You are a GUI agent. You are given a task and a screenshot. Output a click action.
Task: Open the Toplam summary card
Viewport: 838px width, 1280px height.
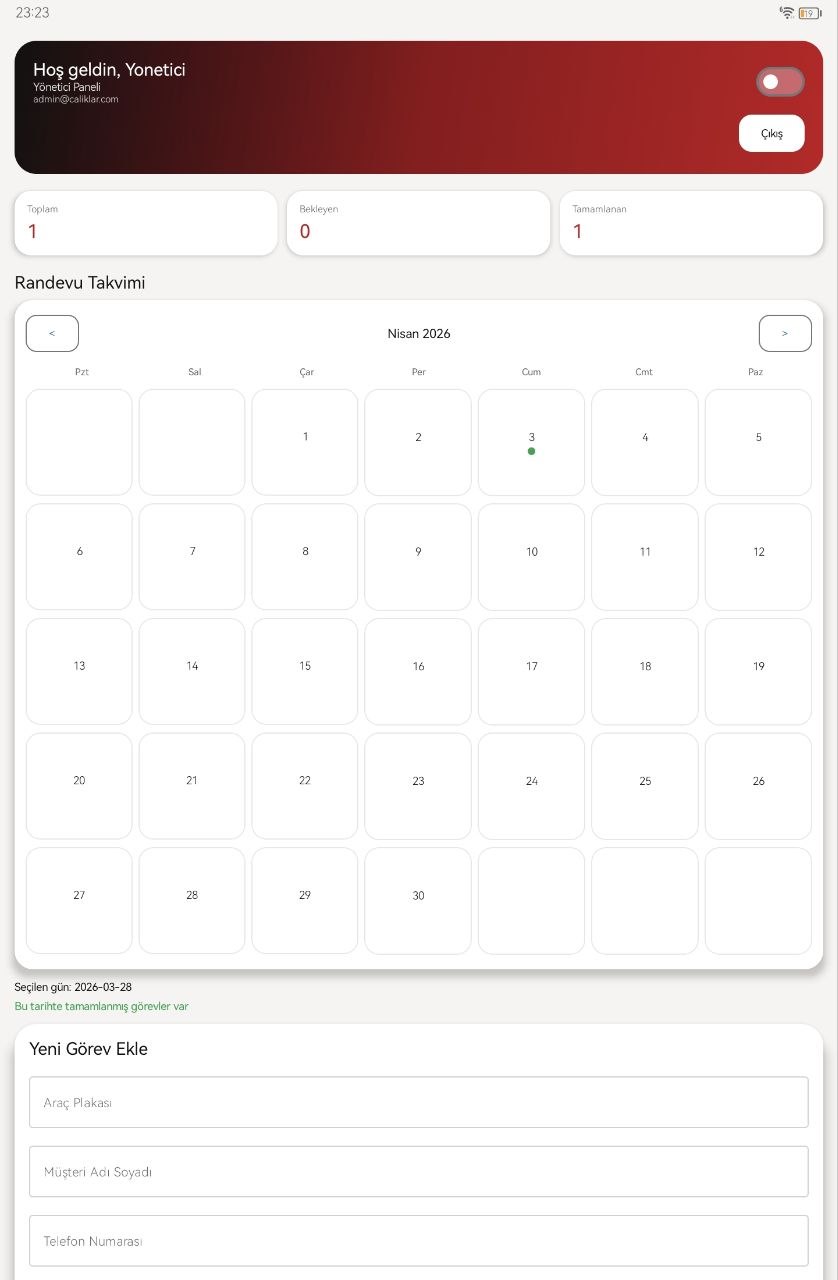tap(146, 223)
